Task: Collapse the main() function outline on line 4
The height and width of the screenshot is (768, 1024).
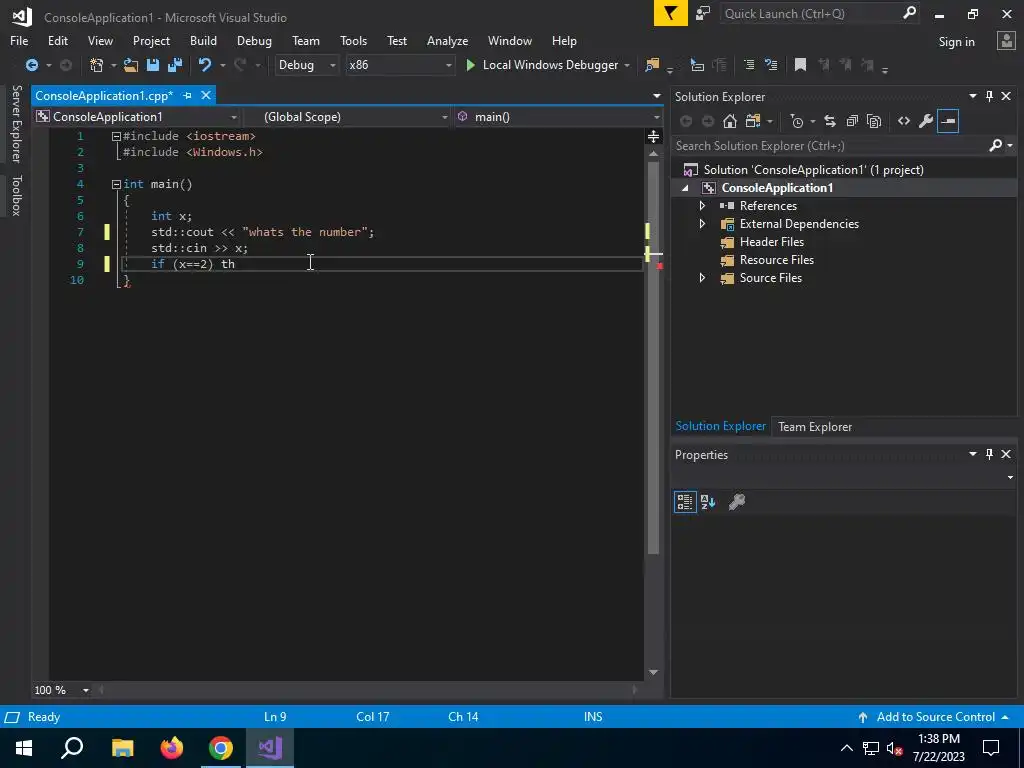Action: [x=116, y=184]
